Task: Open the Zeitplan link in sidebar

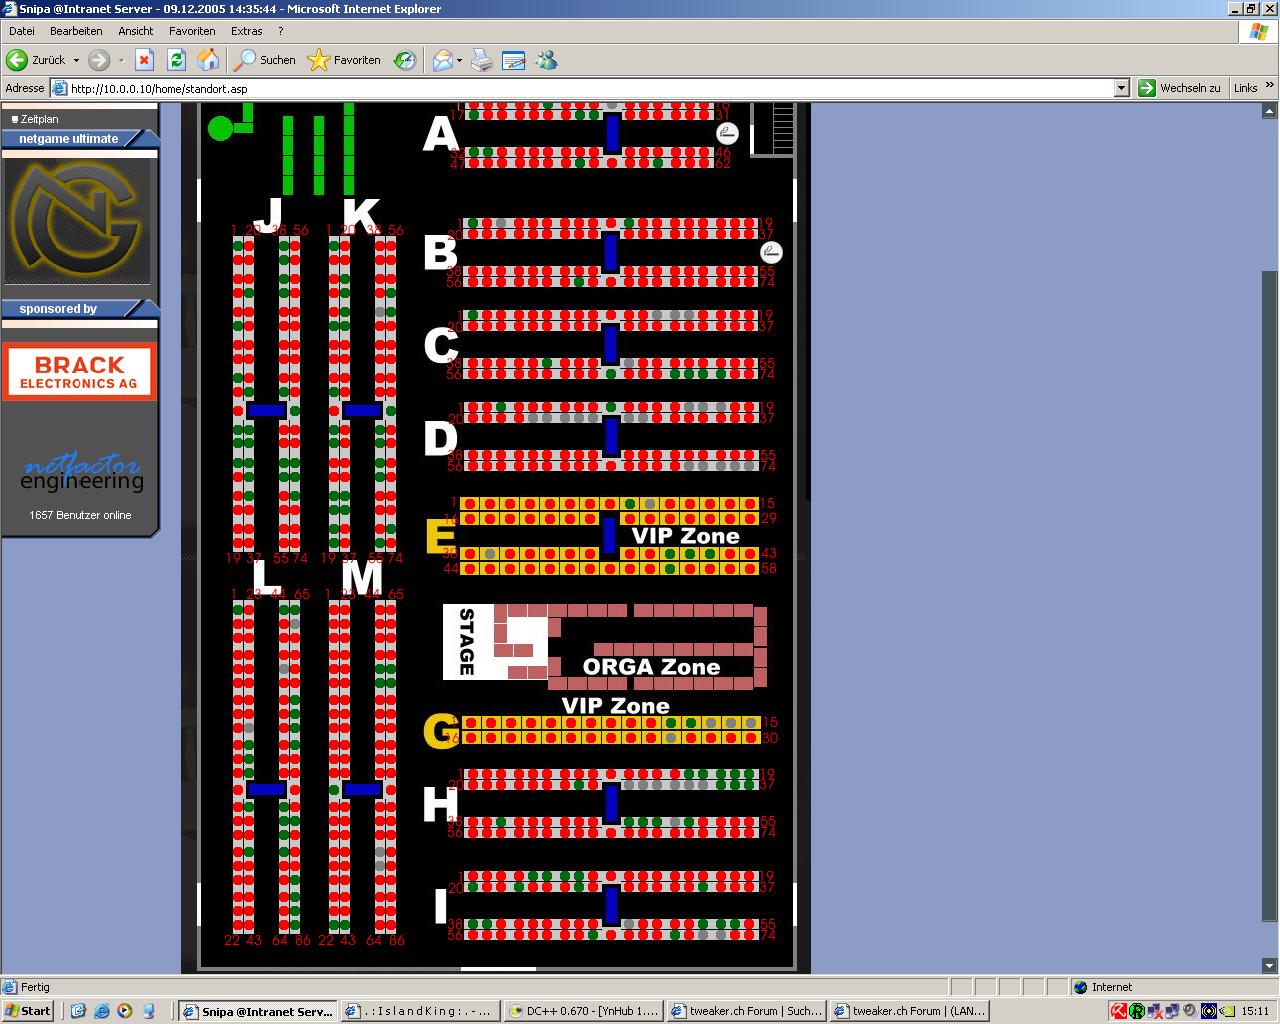Action: pos(40,119)
